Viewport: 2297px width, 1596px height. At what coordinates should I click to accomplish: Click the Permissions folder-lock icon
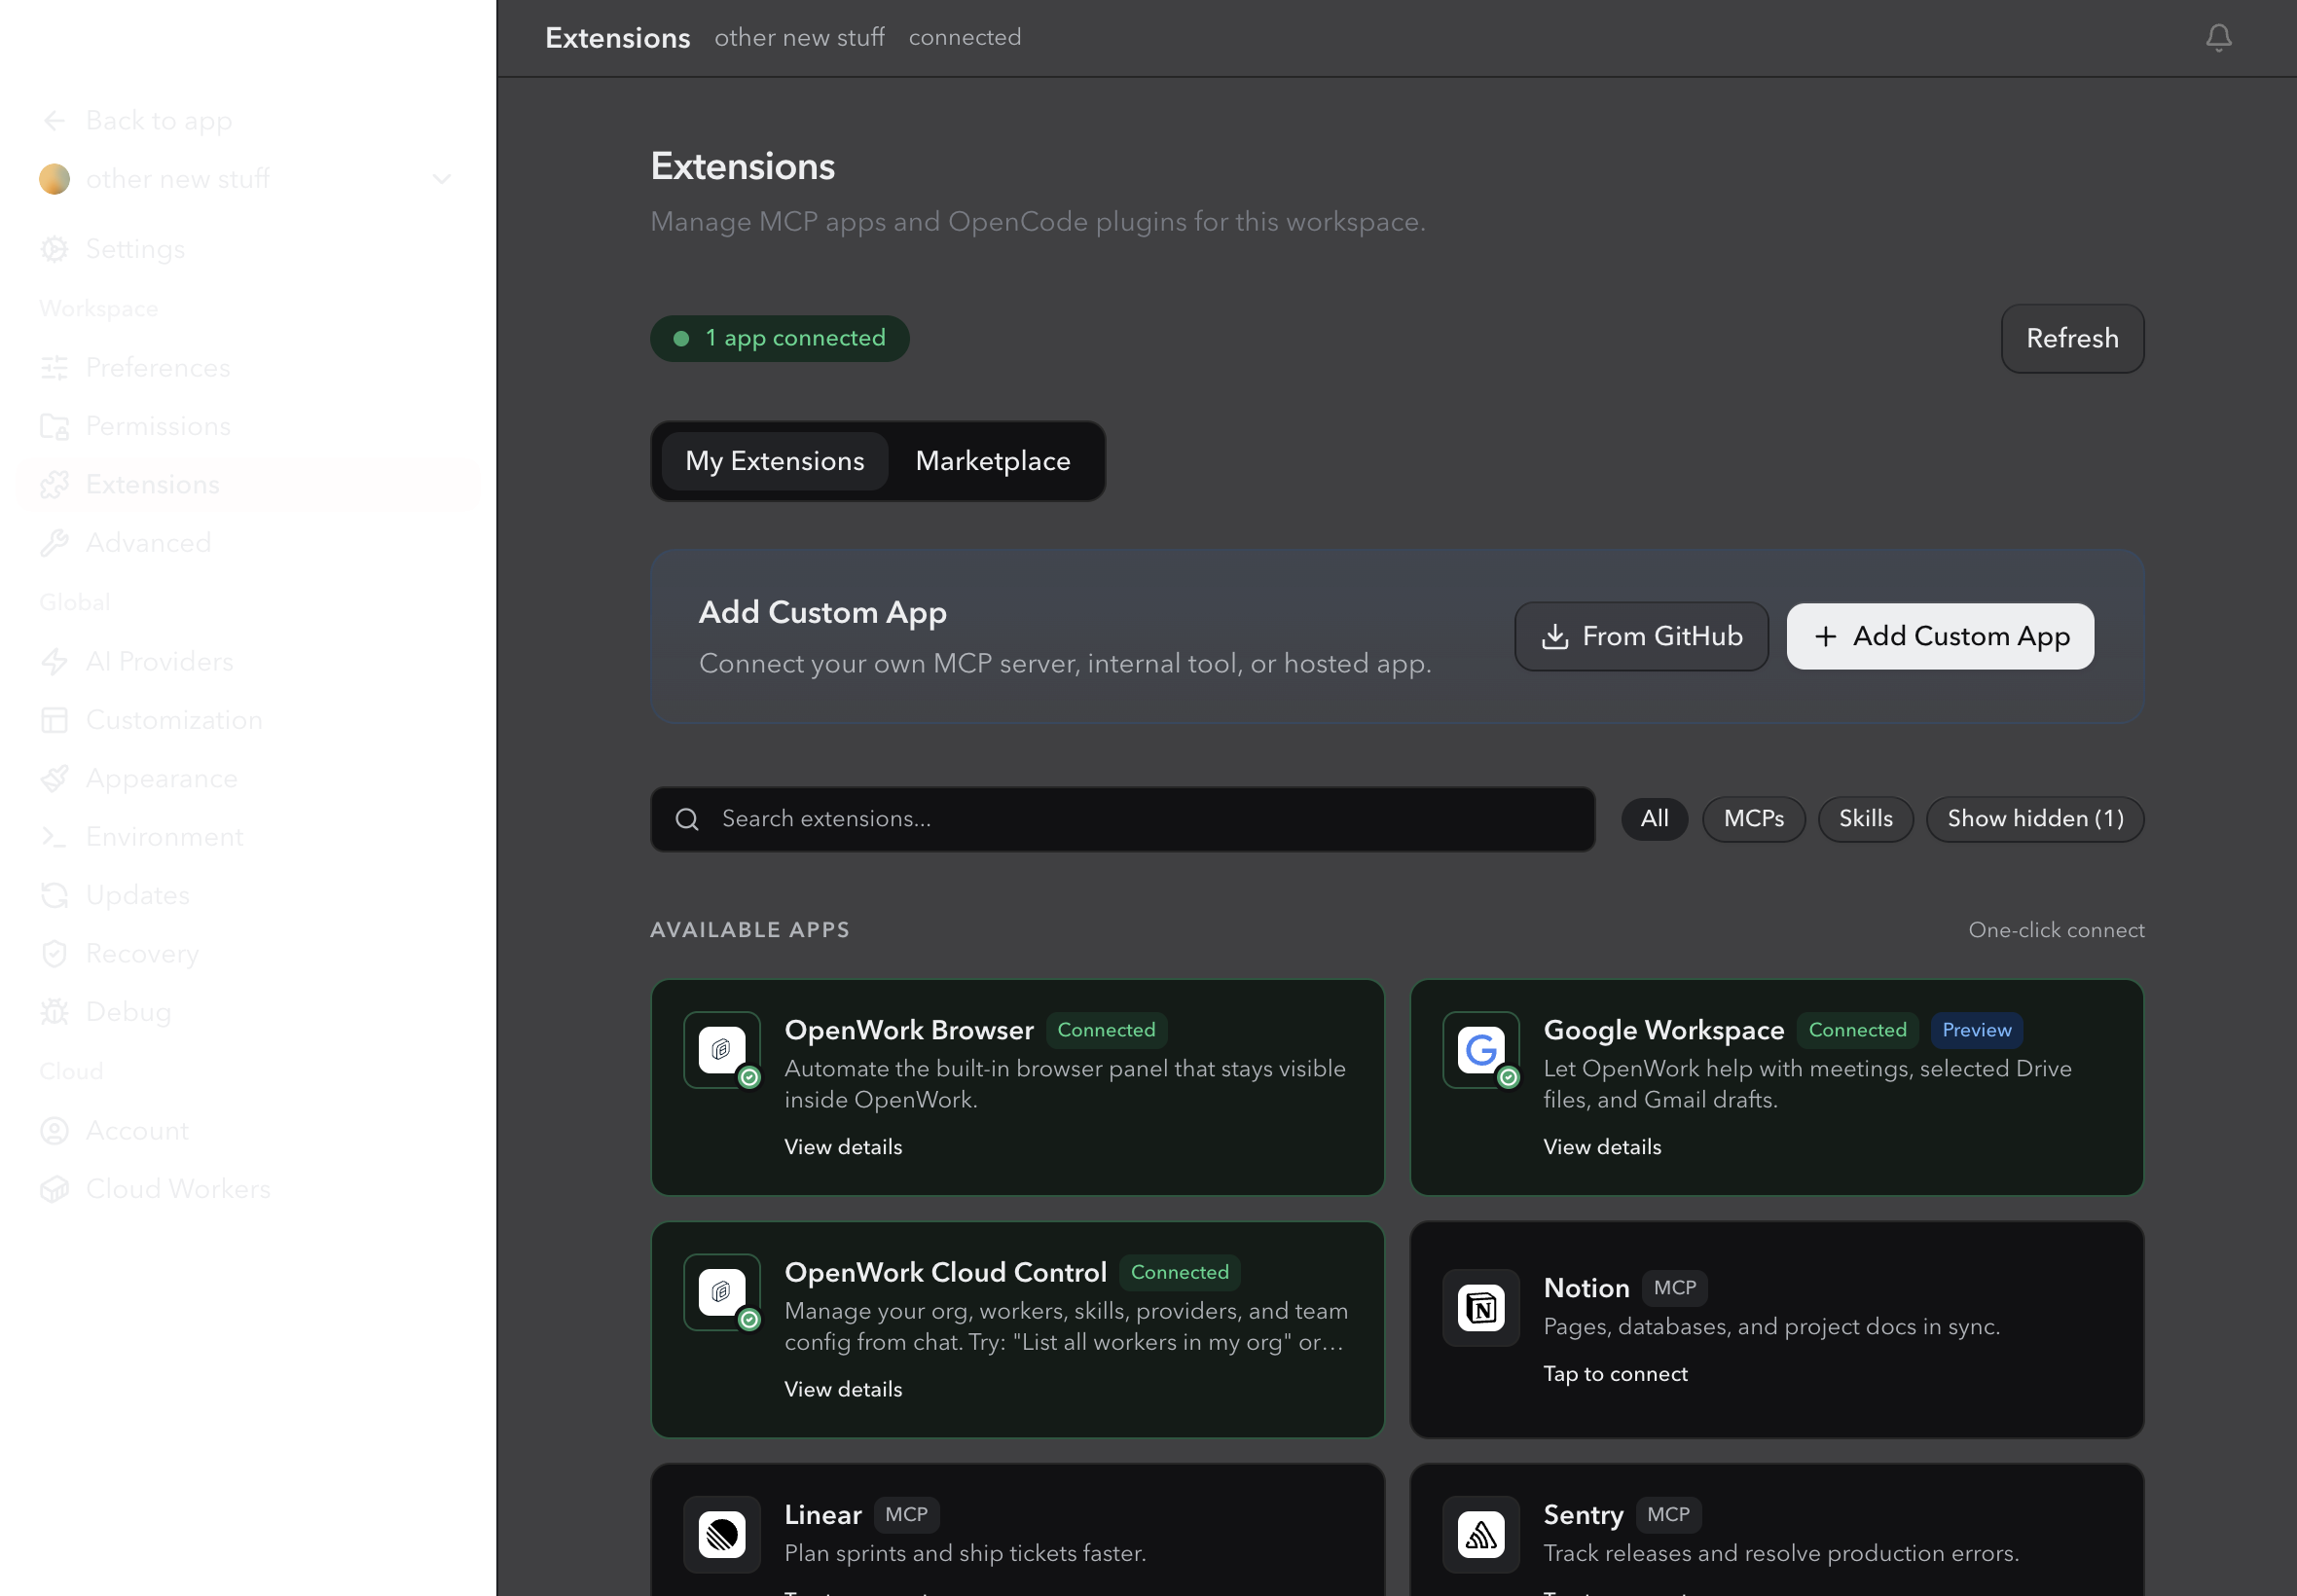[x=54, y=426]
